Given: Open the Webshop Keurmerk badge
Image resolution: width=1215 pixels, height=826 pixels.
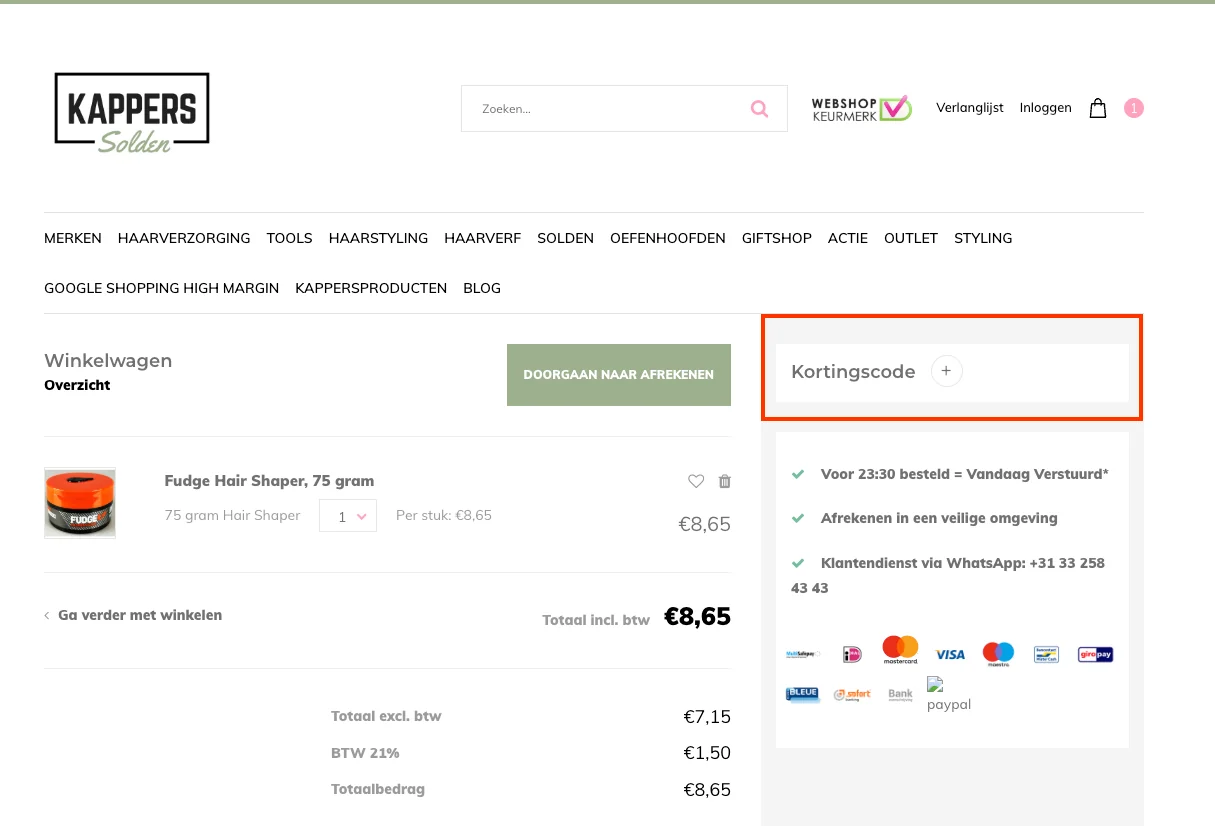Looking at the screenshot, I should pyautogui.click(x=862, y=109).
